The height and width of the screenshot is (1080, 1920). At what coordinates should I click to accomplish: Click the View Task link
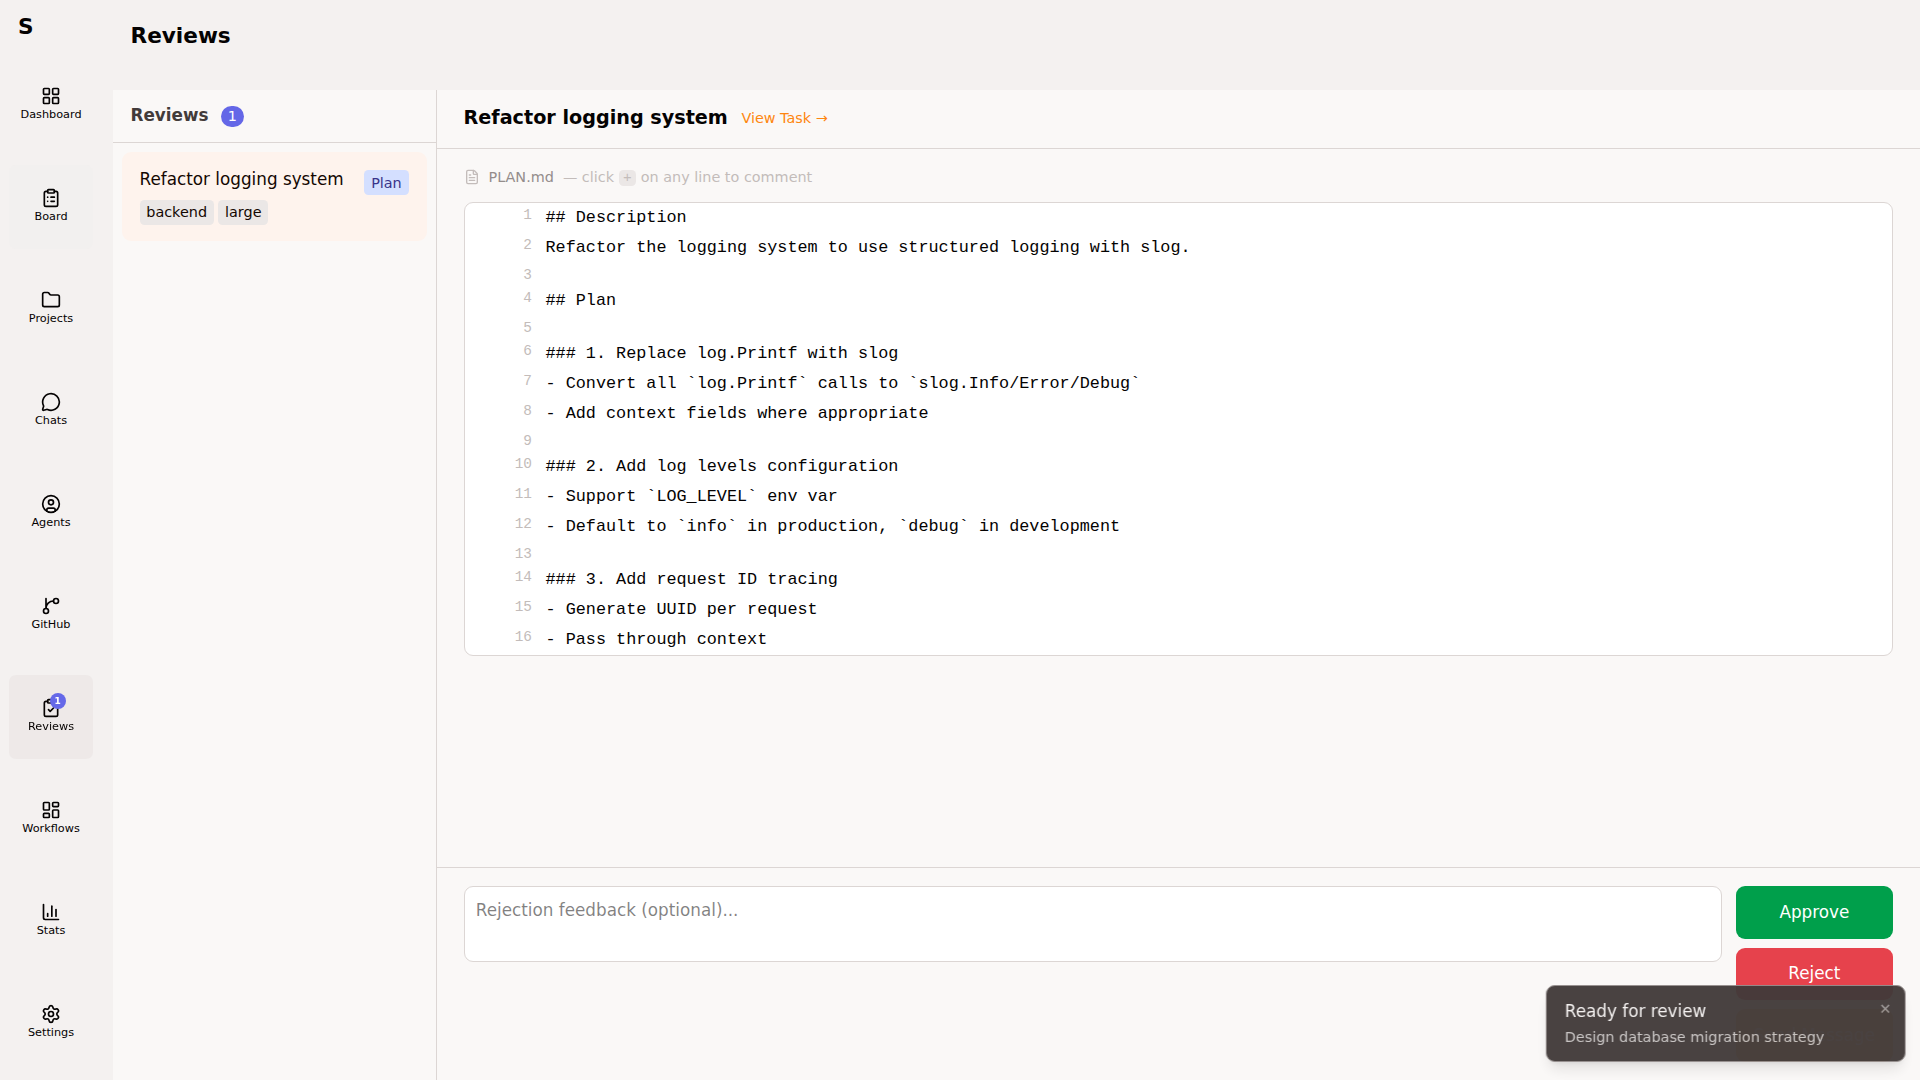pos(784,118)
